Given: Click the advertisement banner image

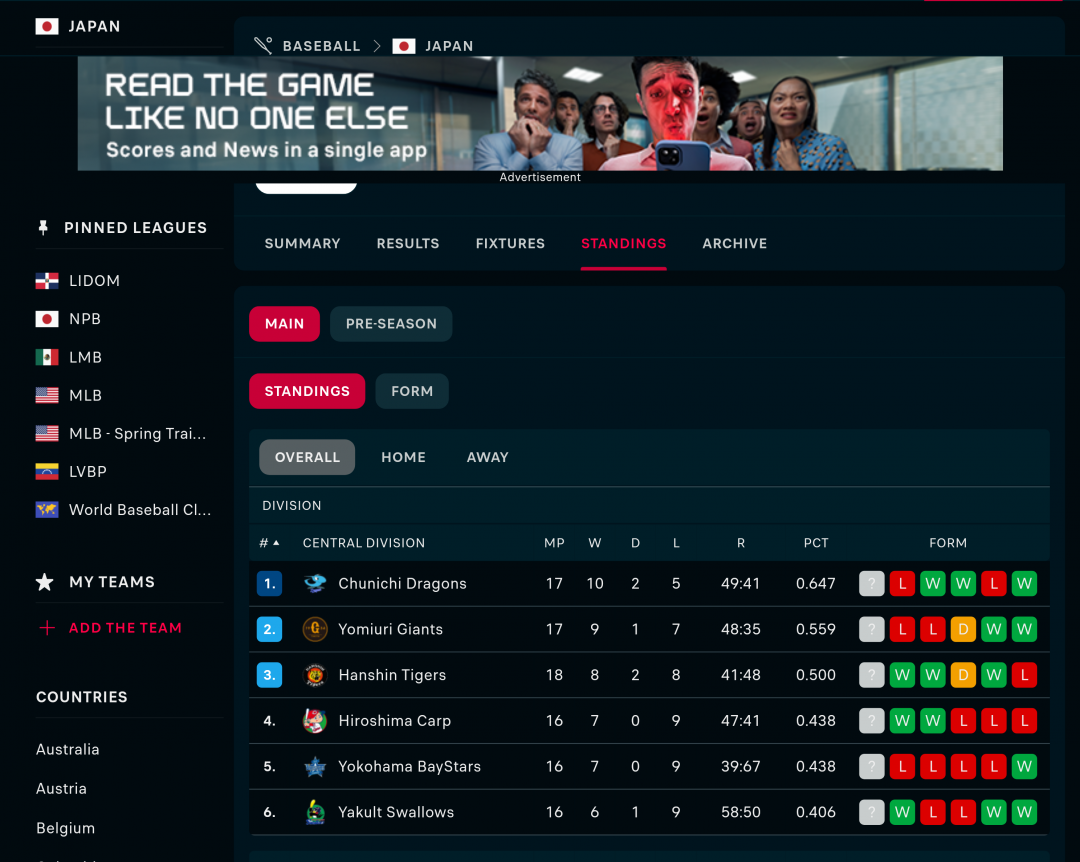Looking at the screenshot, I should click(x=540, y=113).
